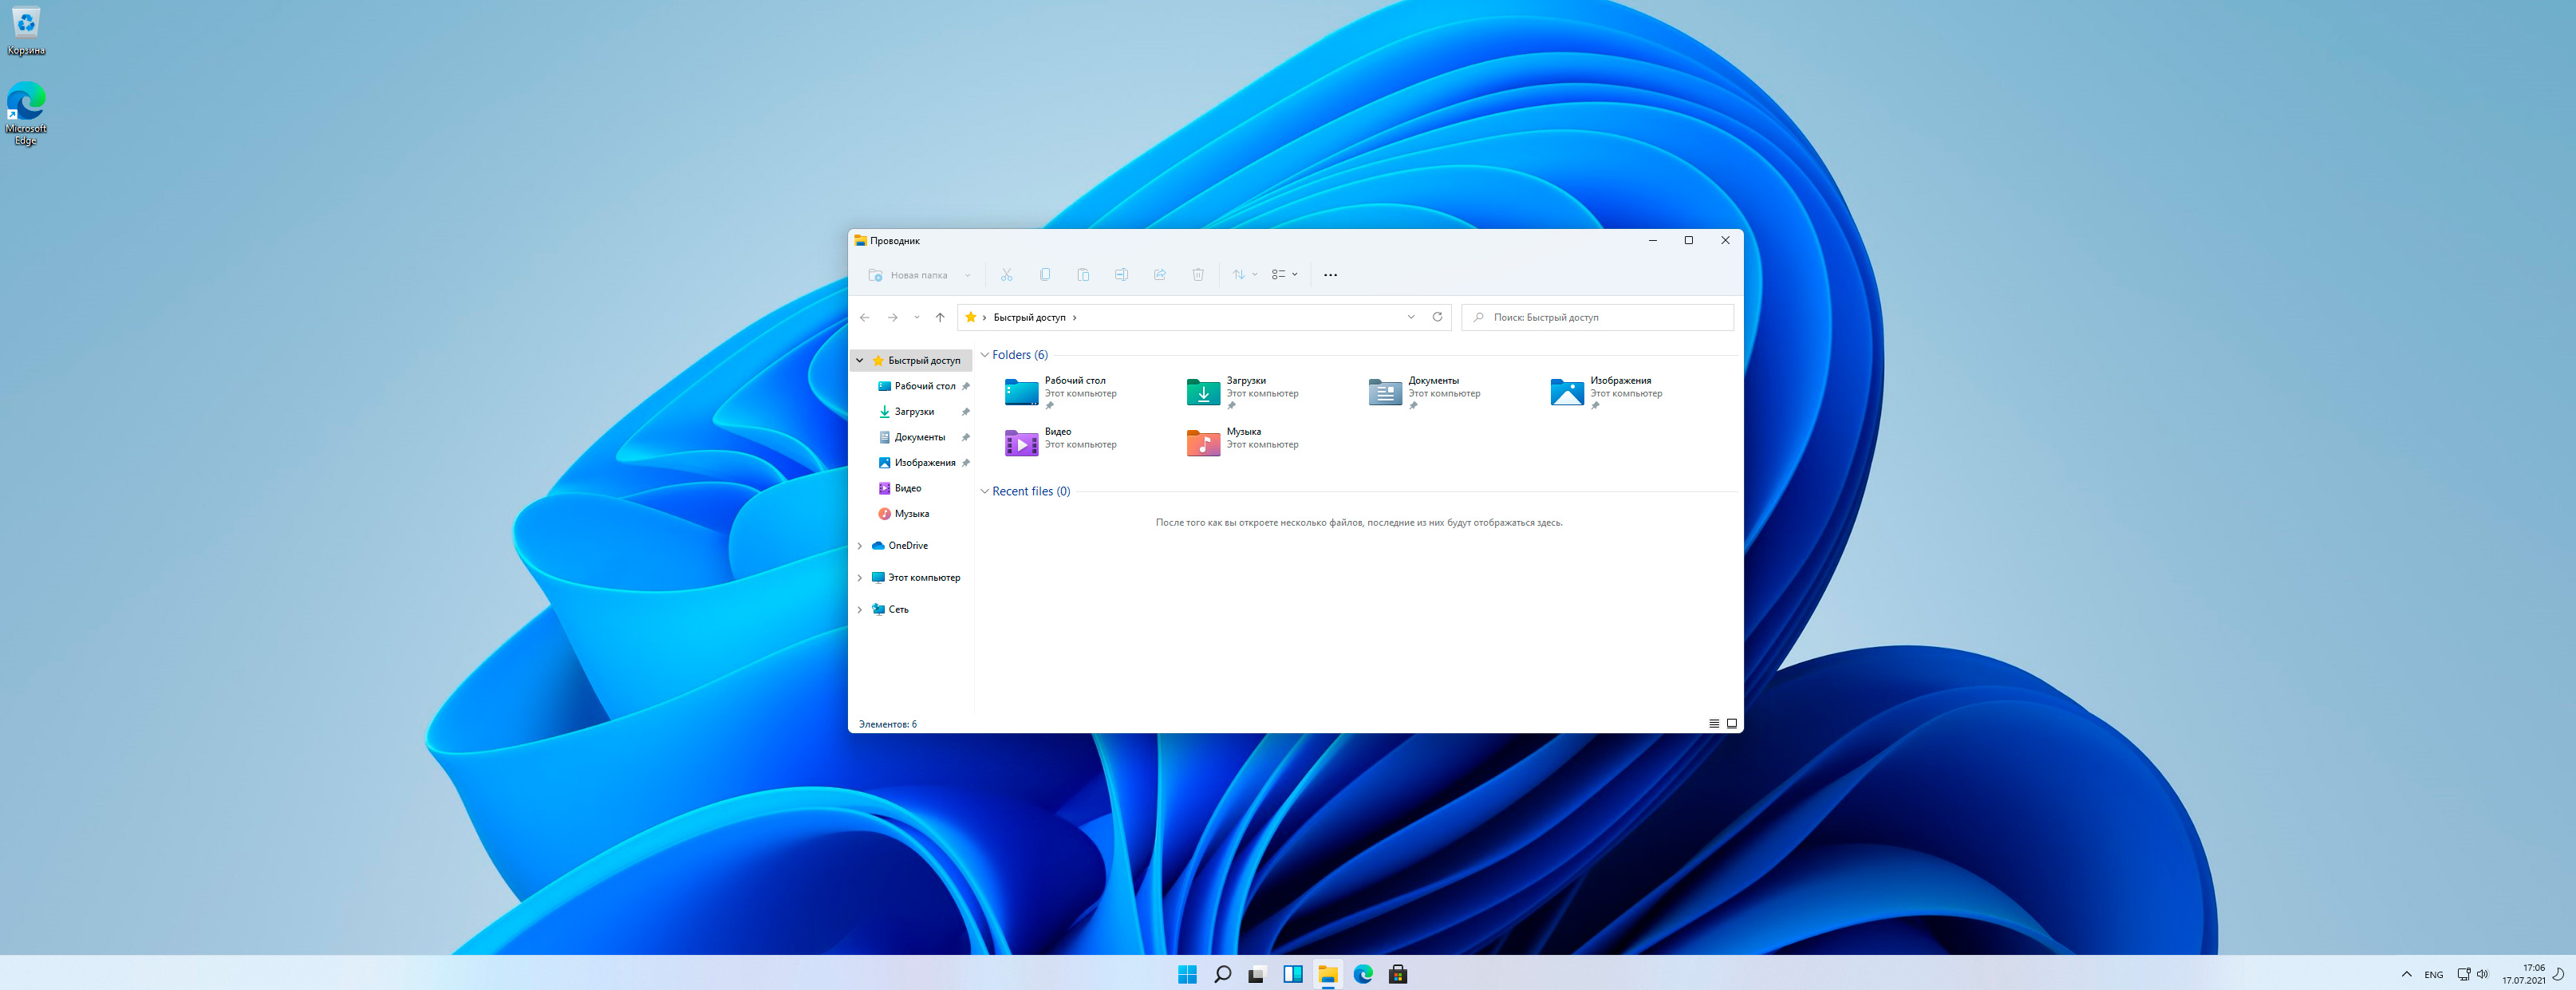Open the Sort options dropdown
The image size is (2576, 990).
click(x=1244, y=275)
